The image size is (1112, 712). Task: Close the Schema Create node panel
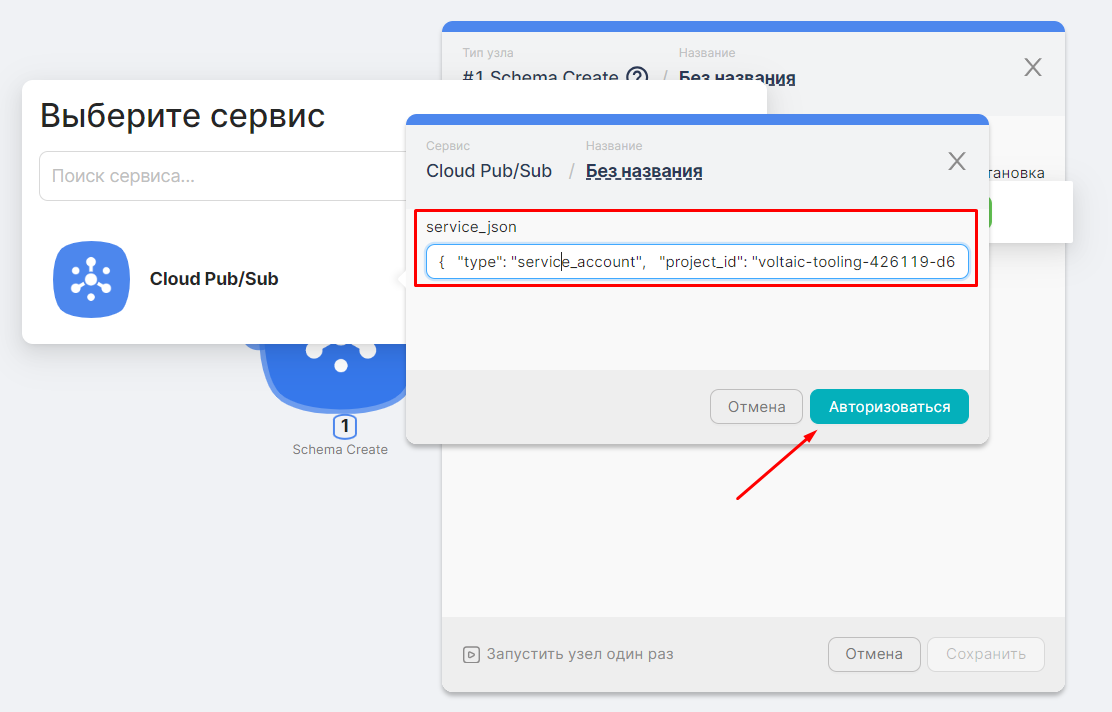pyautogui.click(x=1033, y=67)
